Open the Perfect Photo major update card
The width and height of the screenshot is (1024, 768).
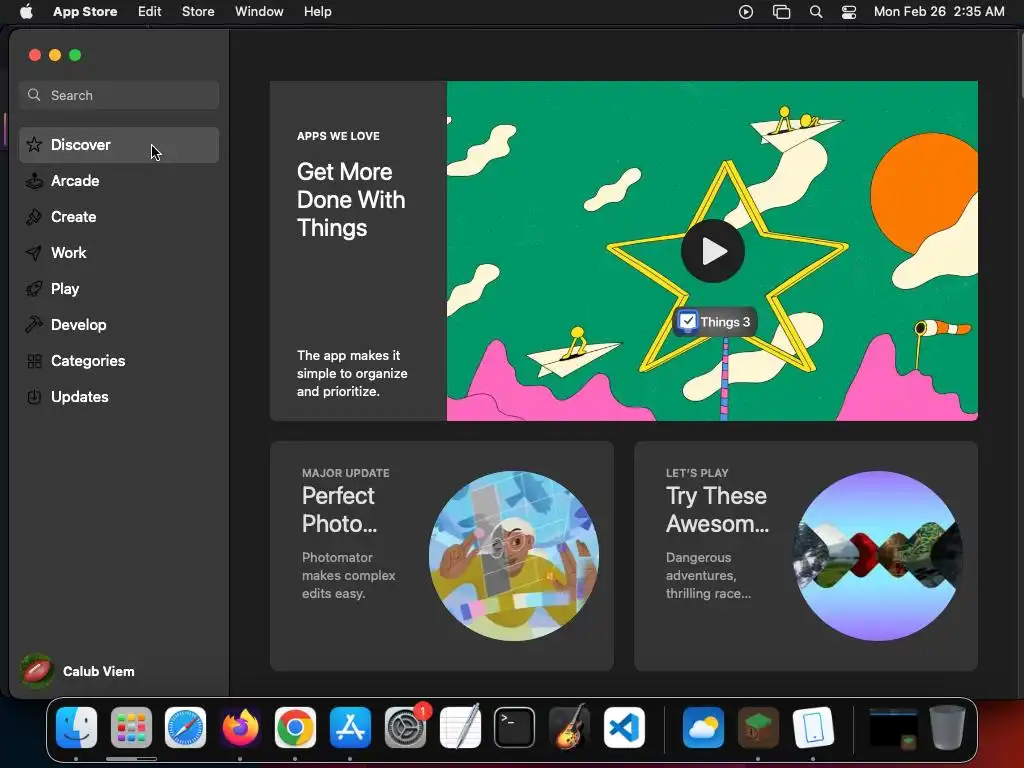click(441, 556)
